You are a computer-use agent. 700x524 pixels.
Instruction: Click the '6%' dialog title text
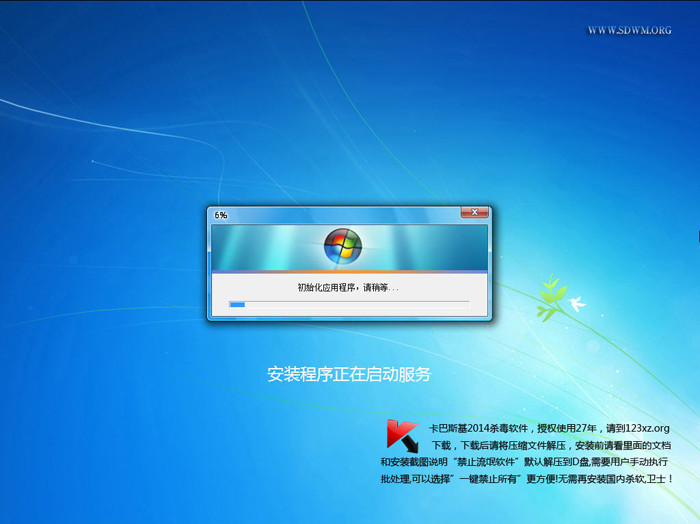click(221, 215)
